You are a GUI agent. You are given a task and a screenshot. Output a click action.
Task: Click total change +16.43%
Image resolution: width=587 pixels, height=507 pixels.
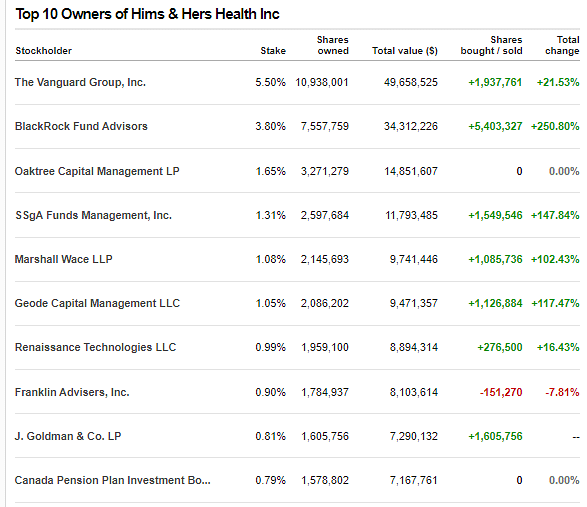pos(558,347)
